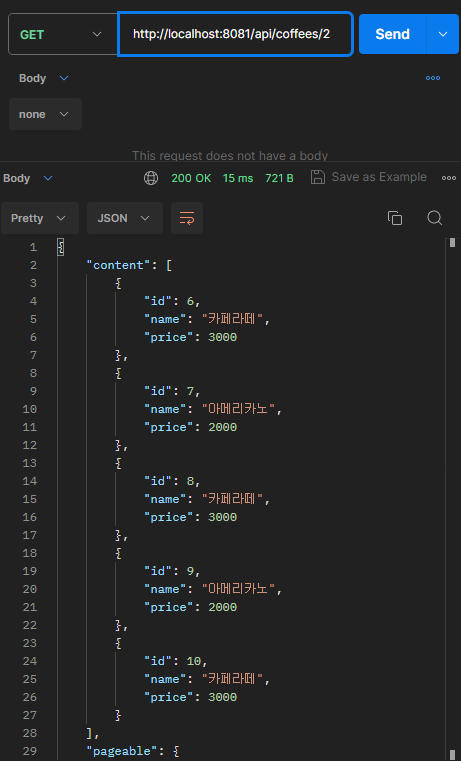Click the save icon beside Save as Example

pyautogui.click(x=317, y=177)
